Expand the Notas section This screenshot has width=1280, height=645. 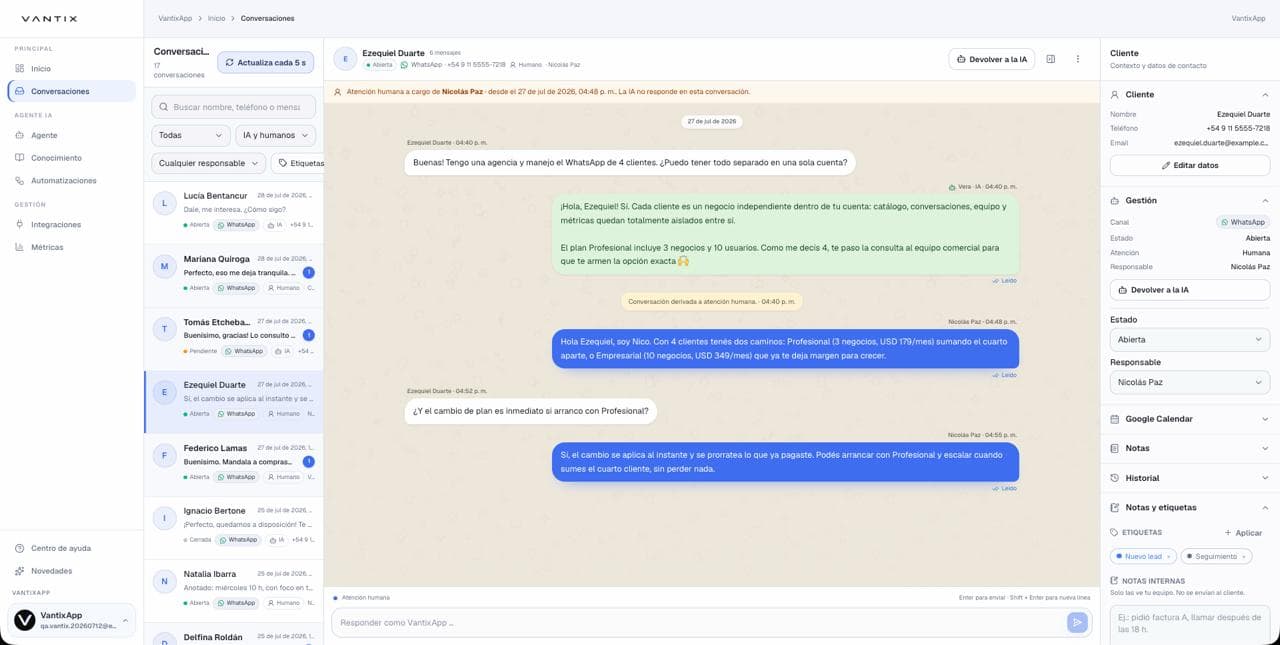click(1190, 448)
